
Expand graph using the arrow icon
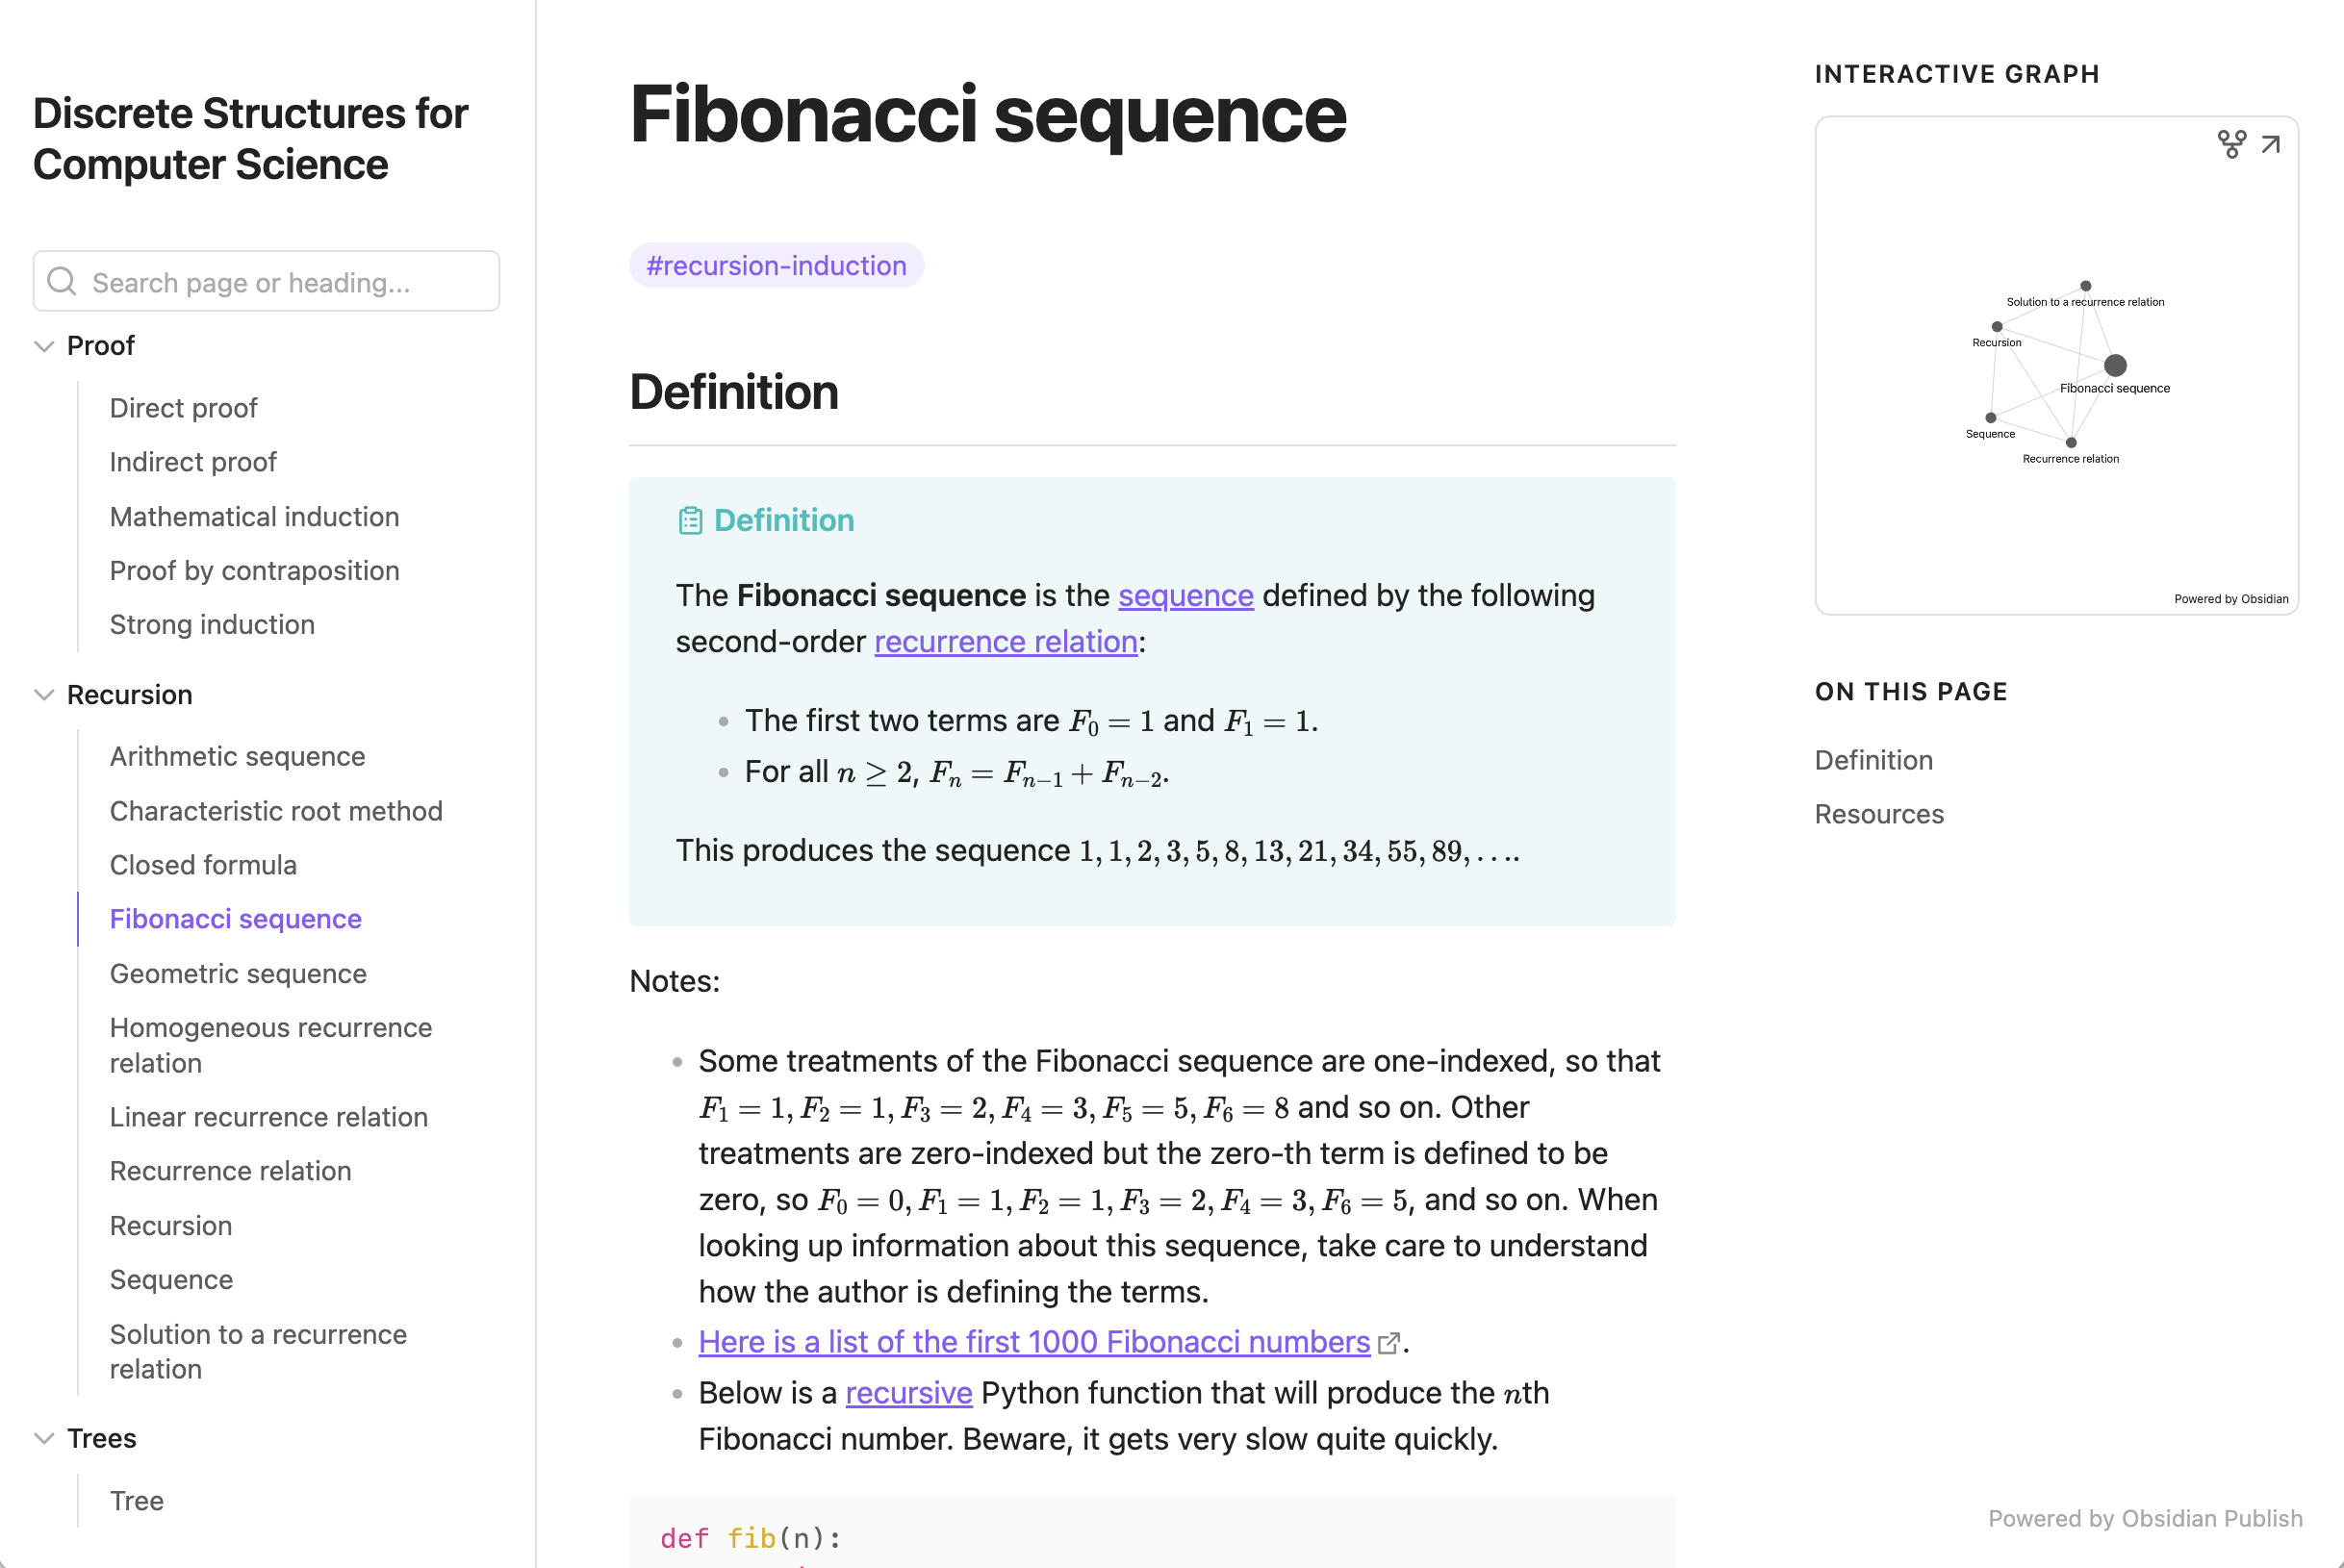tap(2271, 144)
